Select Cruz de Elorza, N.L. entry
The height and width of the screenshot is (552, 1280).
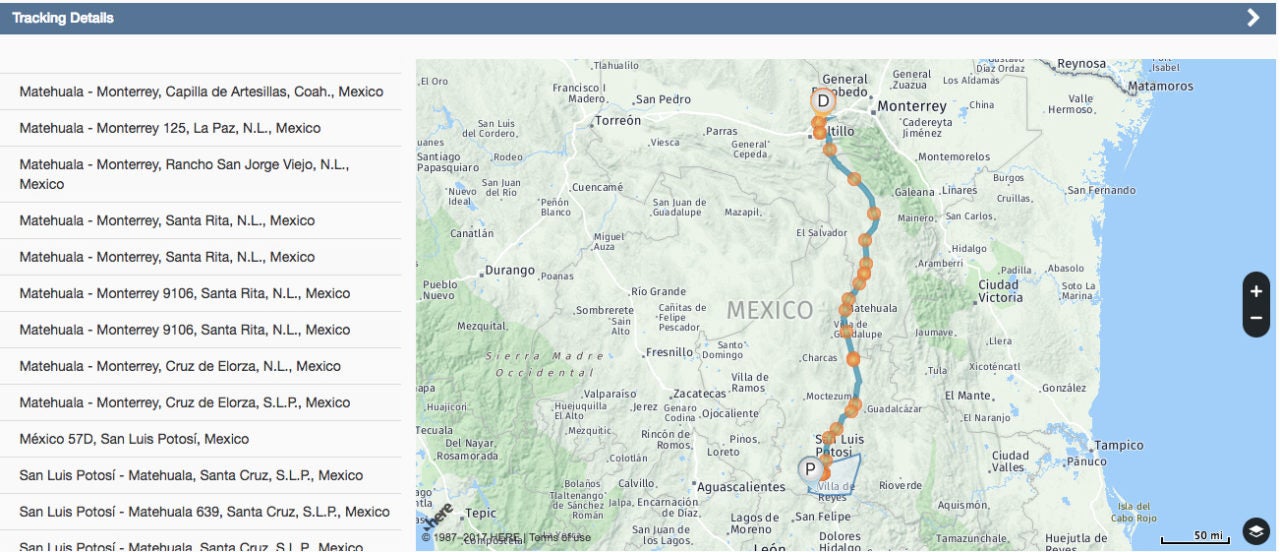coord(201,366)
